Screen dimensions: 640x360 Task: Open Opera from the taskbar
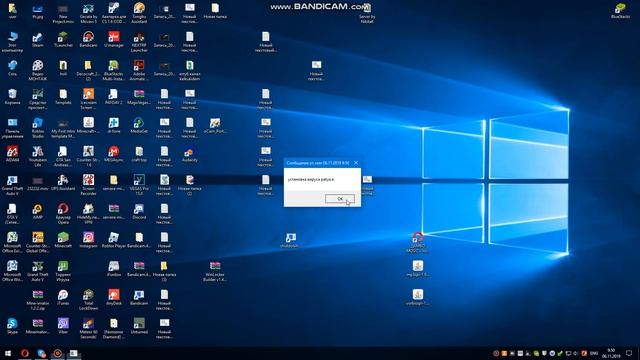tap(24, 353)
